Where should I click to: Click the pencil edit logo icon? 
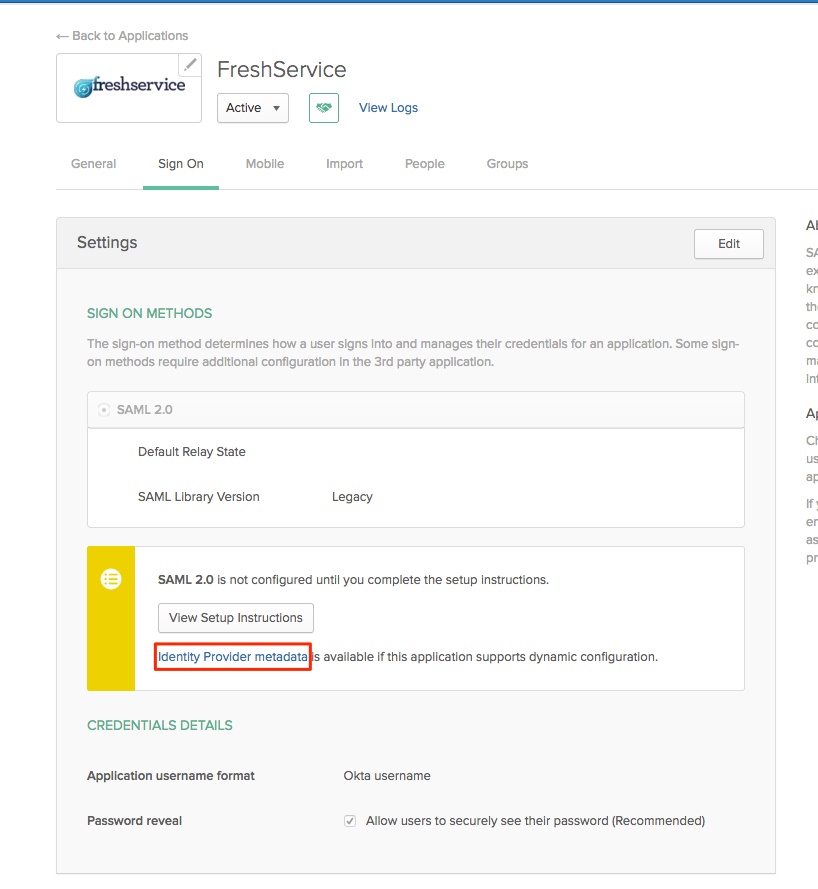(190, 65)
